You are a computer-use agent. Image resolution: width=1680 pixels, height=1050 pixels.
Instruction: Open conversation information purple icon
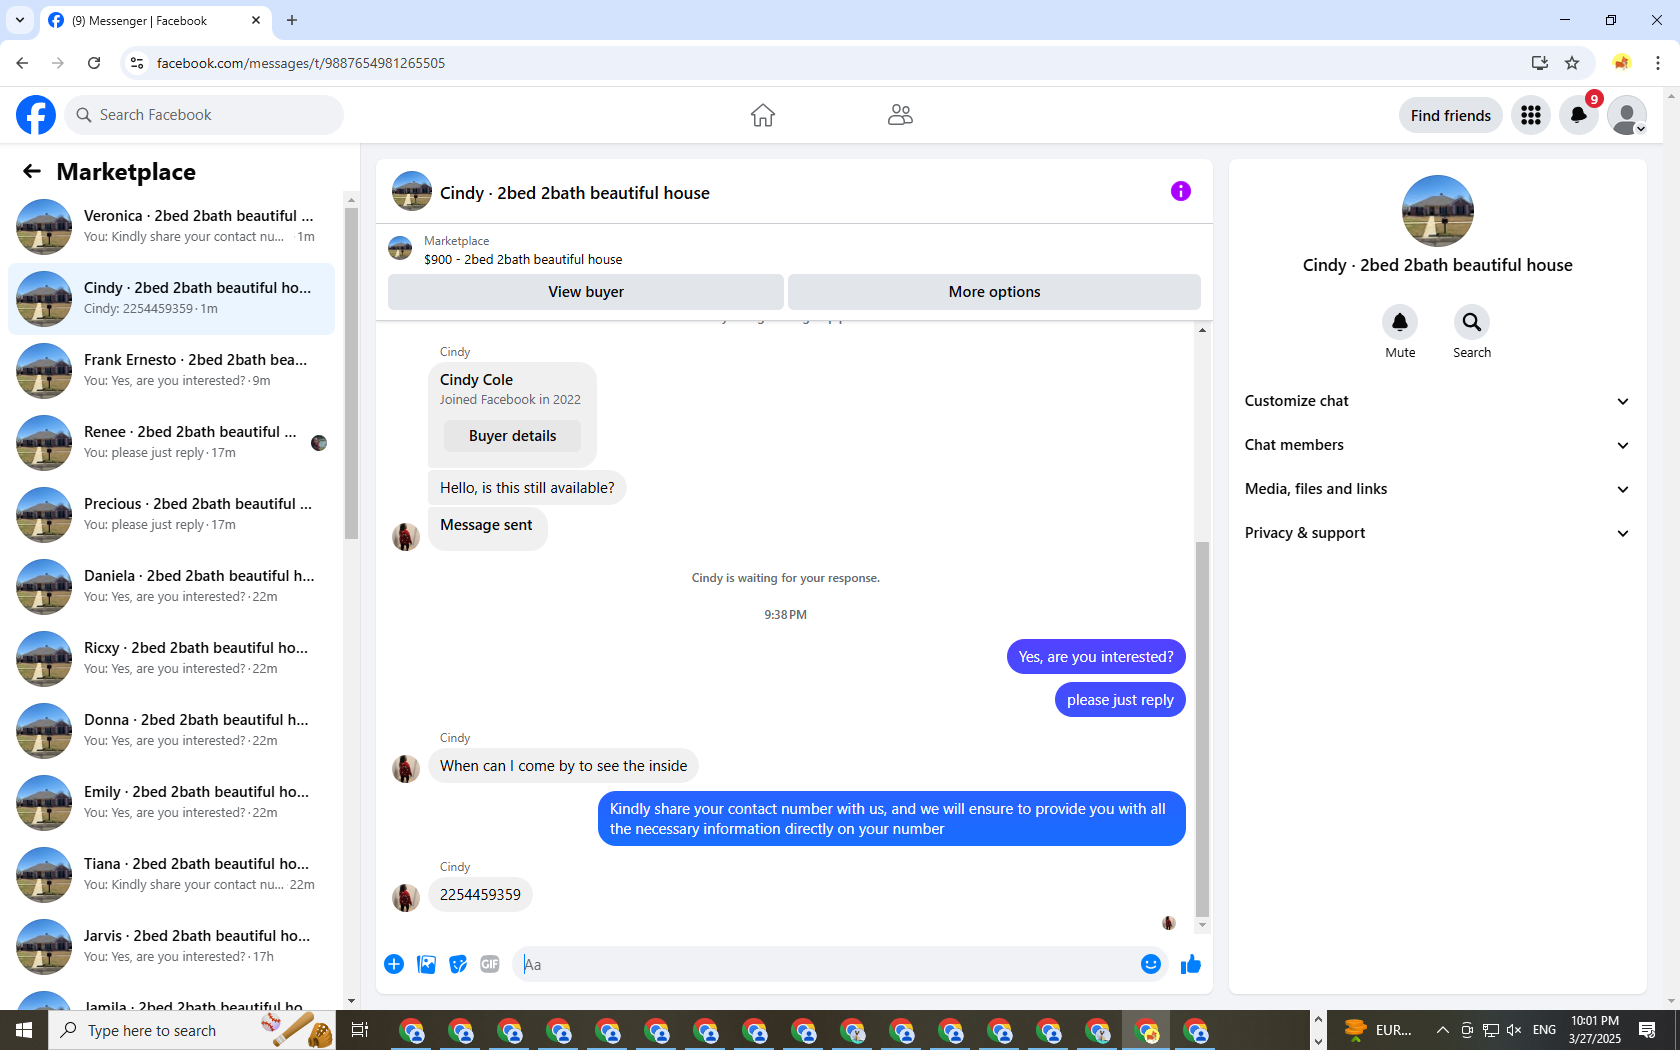click(x=1181, y=191)
